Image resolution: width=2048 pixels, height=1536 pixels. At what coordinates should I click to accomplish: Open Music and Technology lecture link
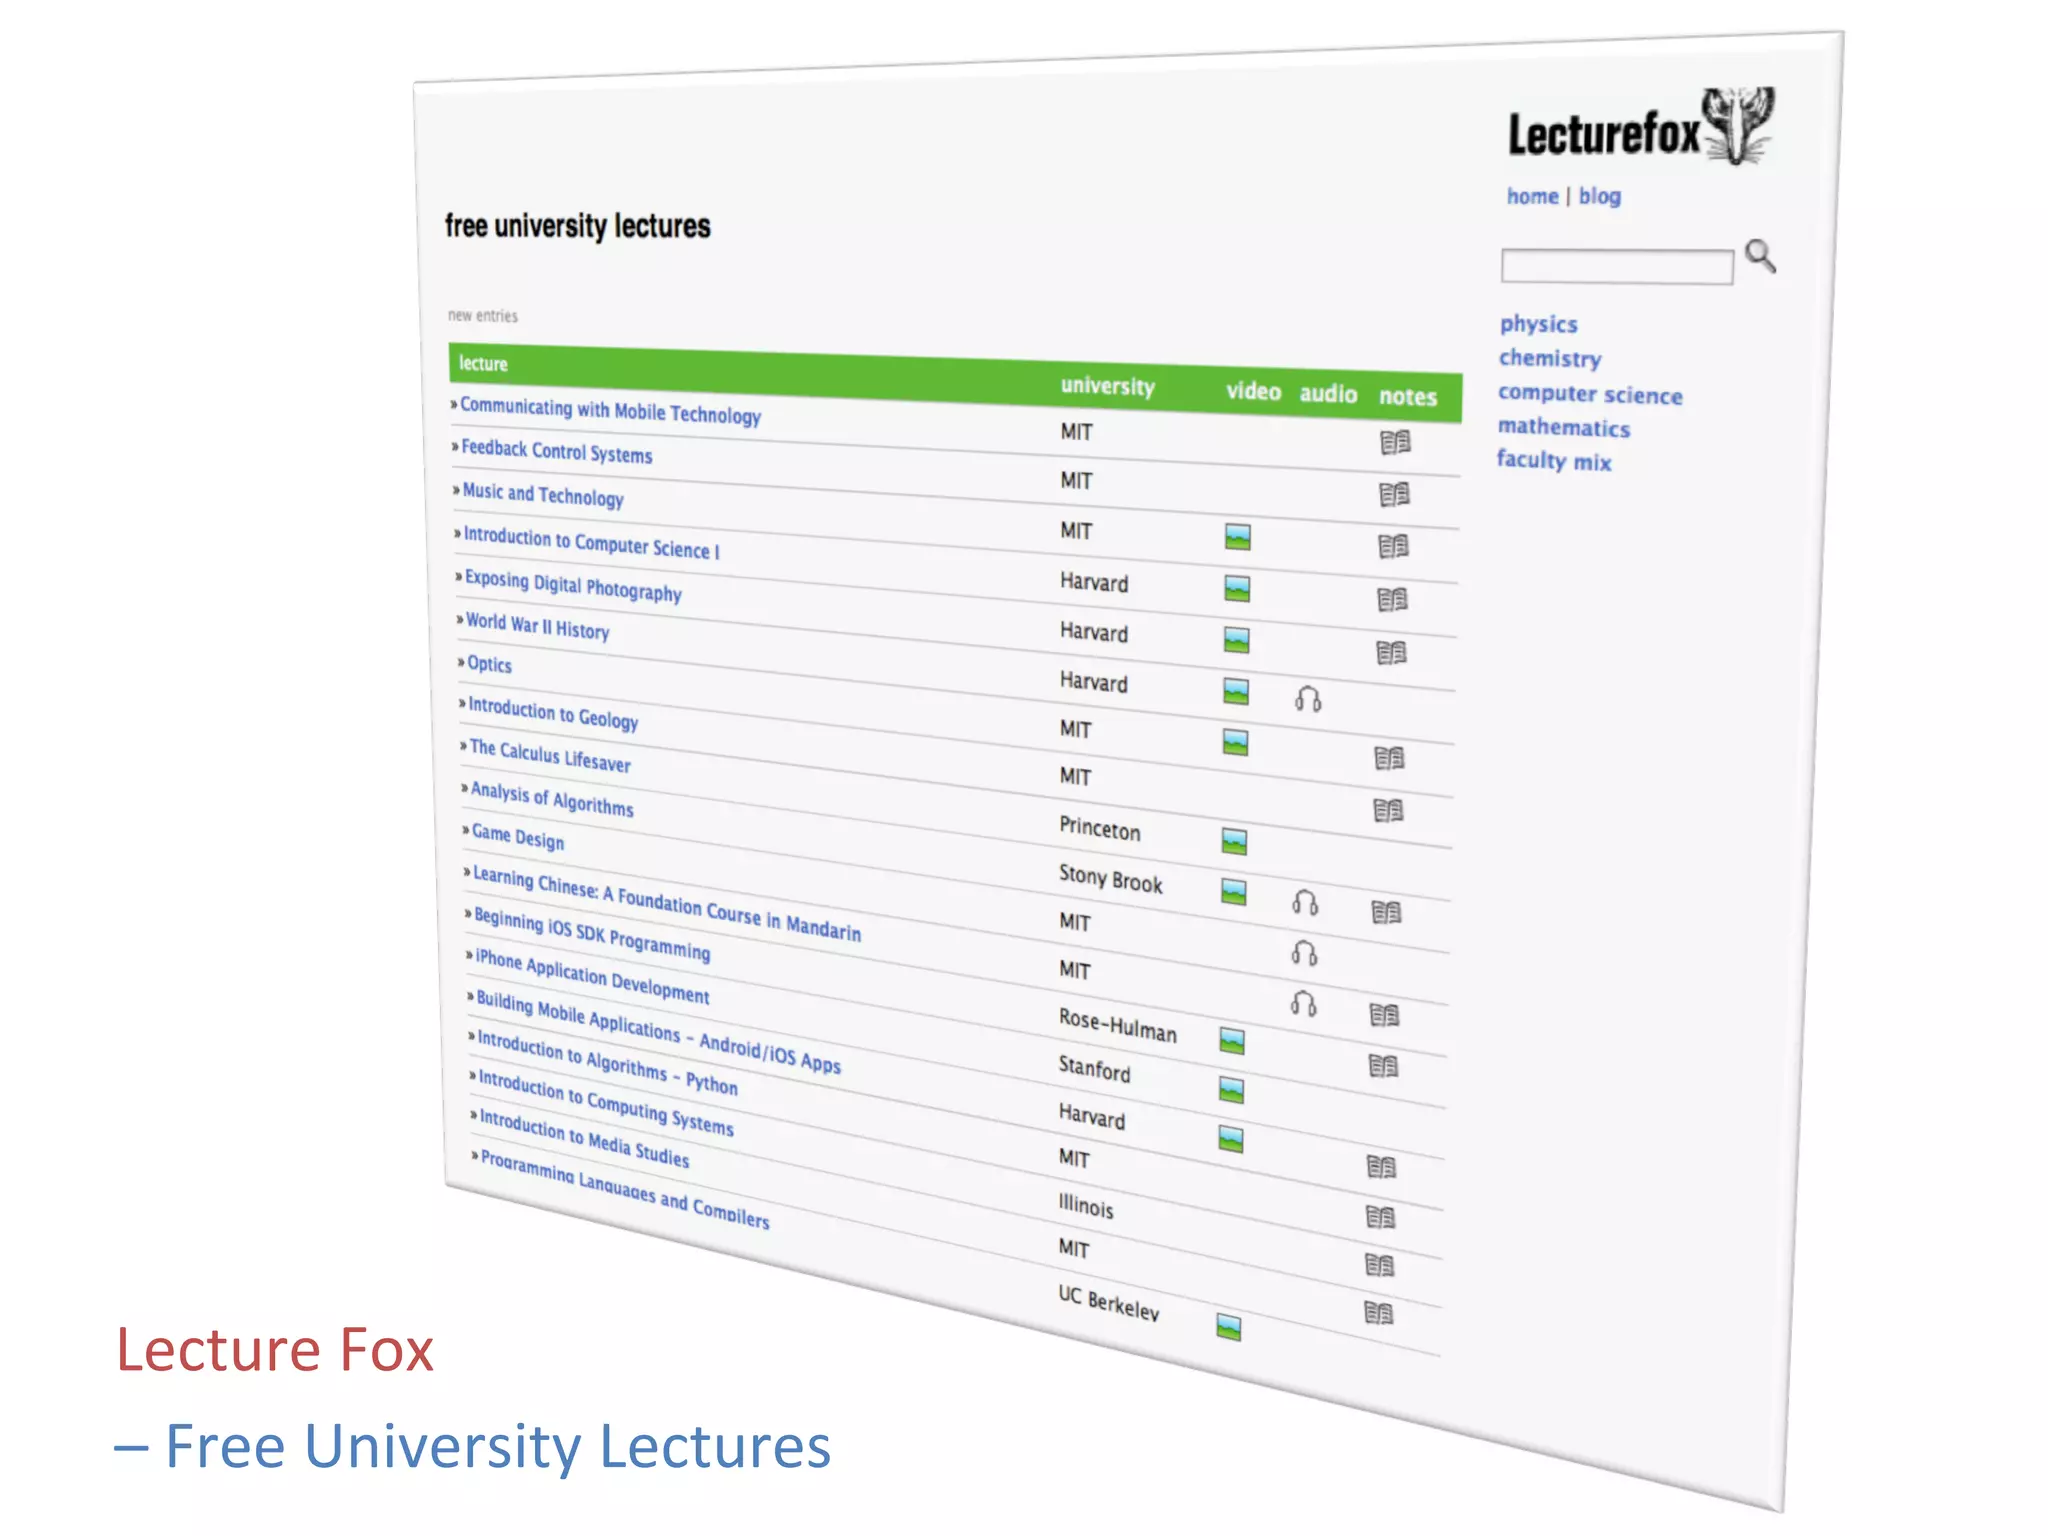point(542,494)
